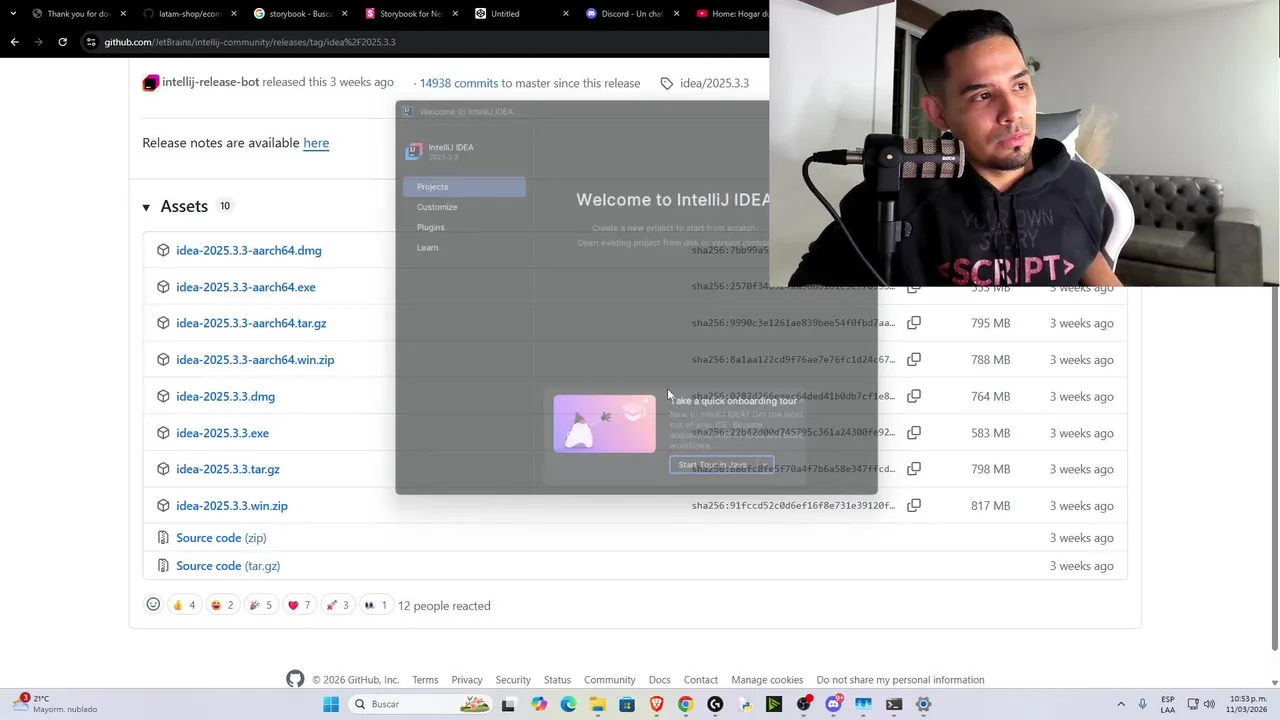Click the Windows taskbar Buscar search box
This screenshot has width=1280, height=720.
tap(420, 704)
